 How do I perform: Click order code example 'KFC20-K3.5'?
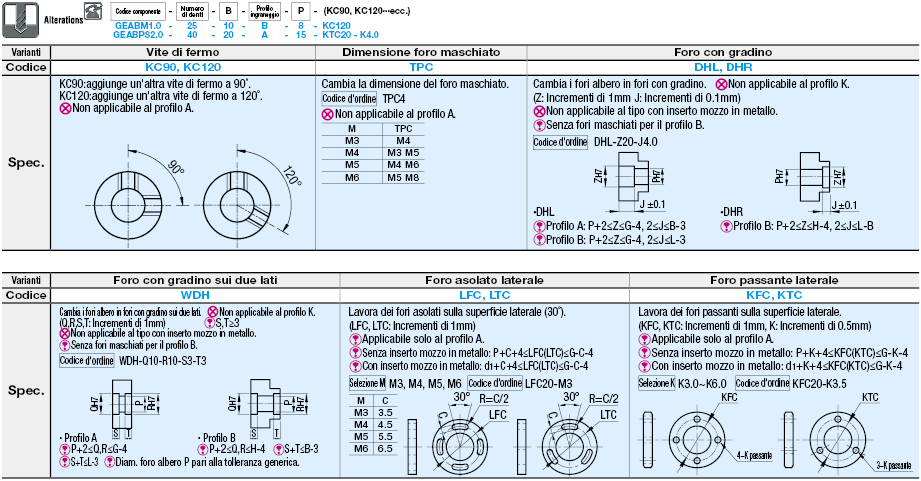(819, 384)
